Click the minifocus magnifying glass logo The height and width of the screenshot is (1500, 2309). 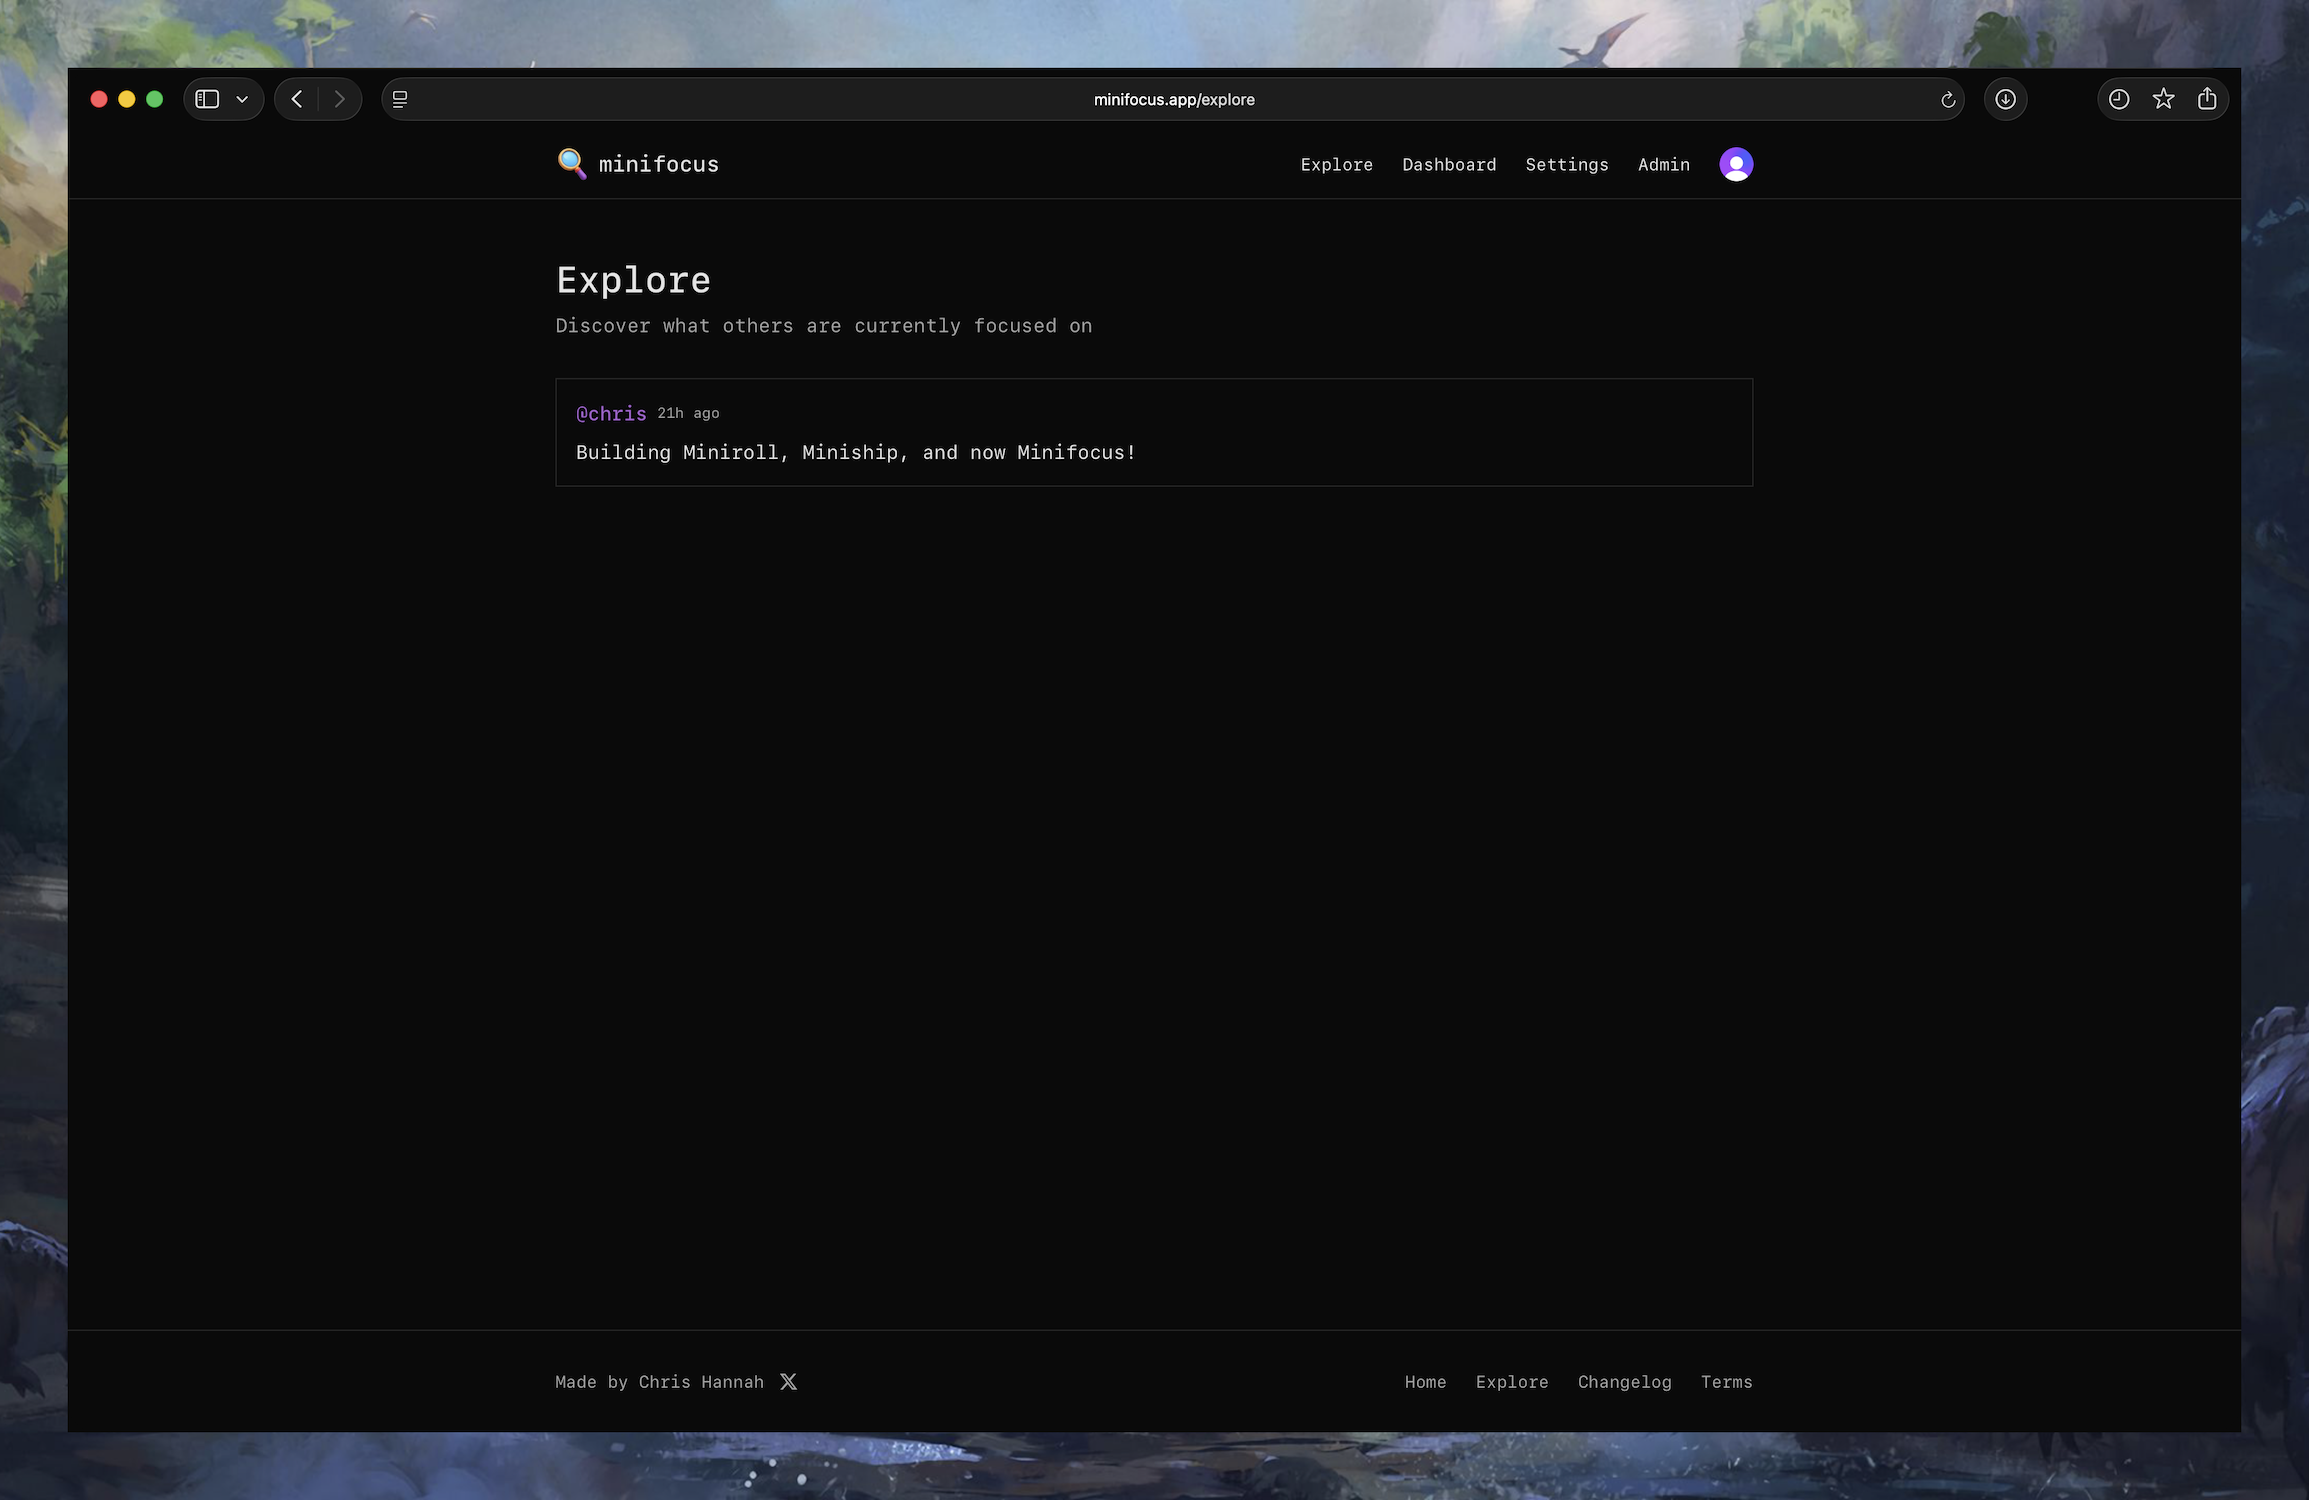572,164
